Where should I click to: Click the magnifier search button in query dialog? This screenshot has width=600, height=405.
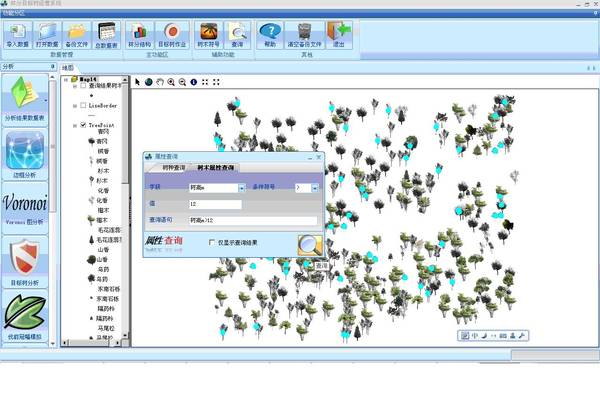click(310, 244)
